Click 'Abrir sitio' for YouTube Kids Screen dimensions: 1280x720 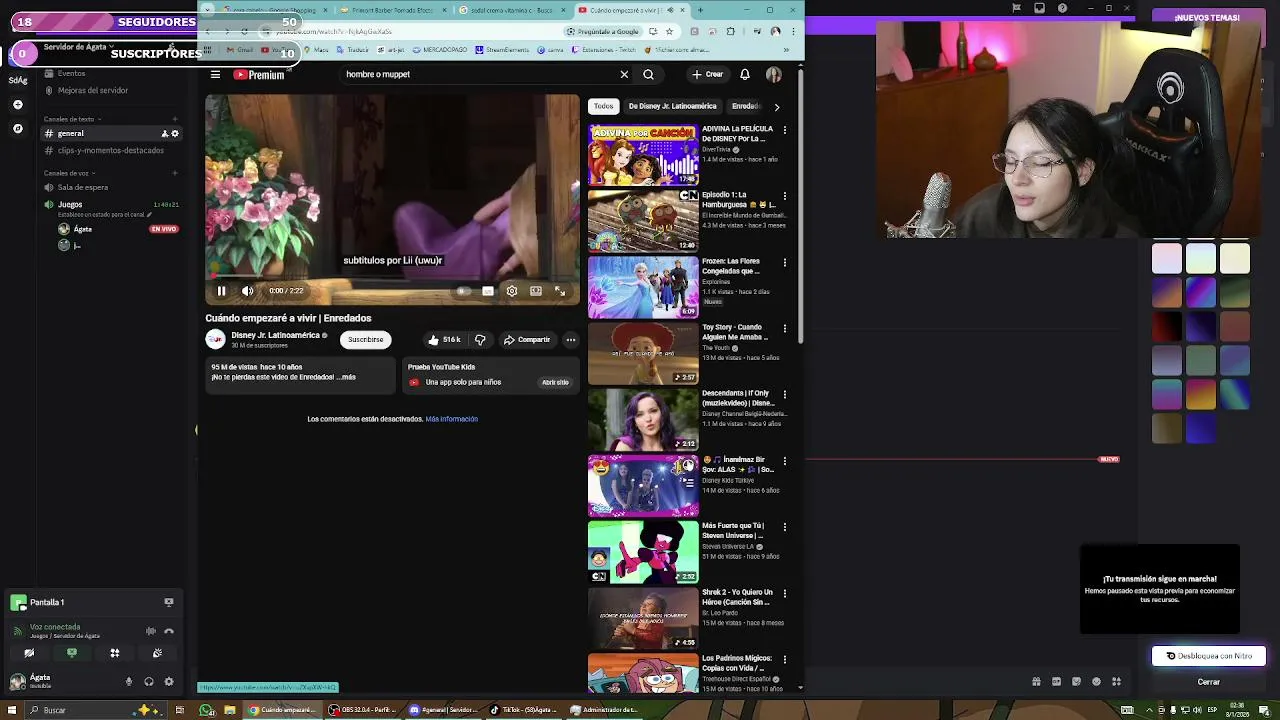[x=555, y=382]
